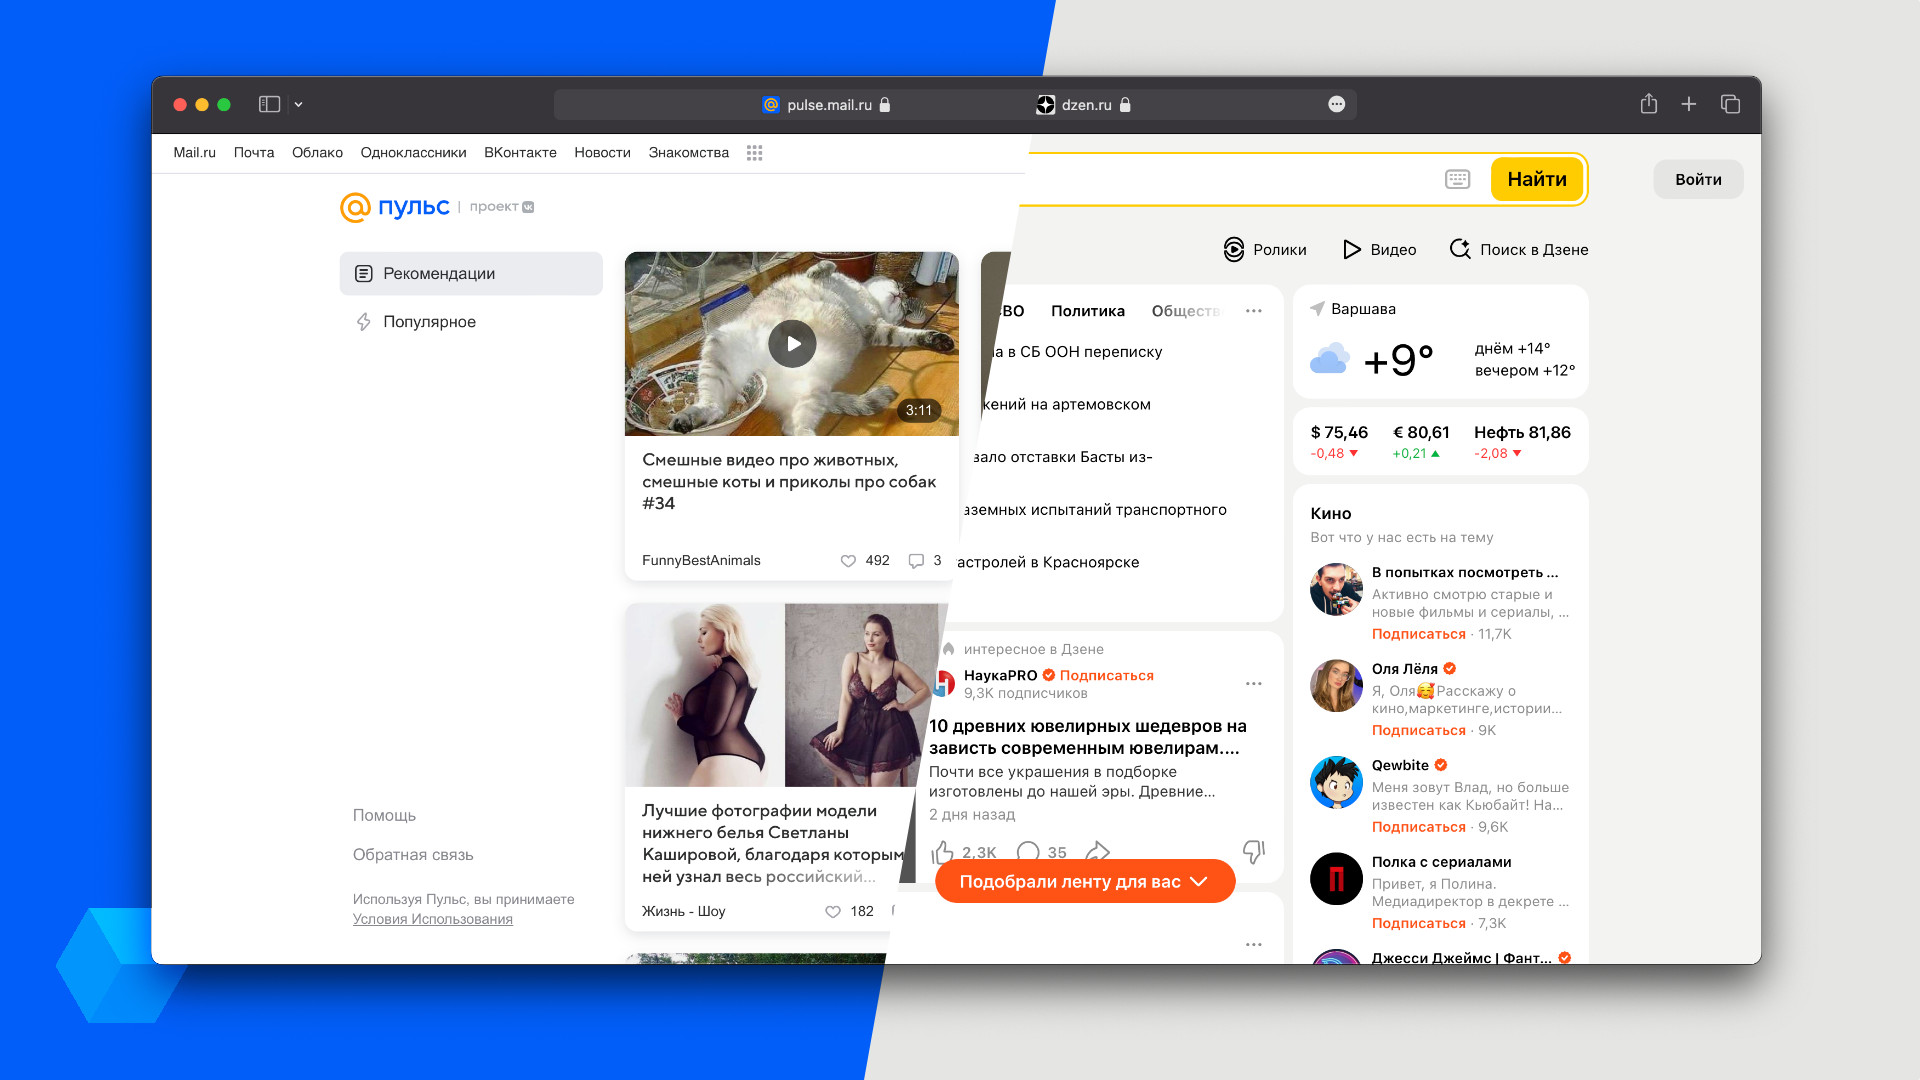This screenshot has height=1080, width=1920.
Task: Open Одноклассники in the top bar
Action: (413, 153)
